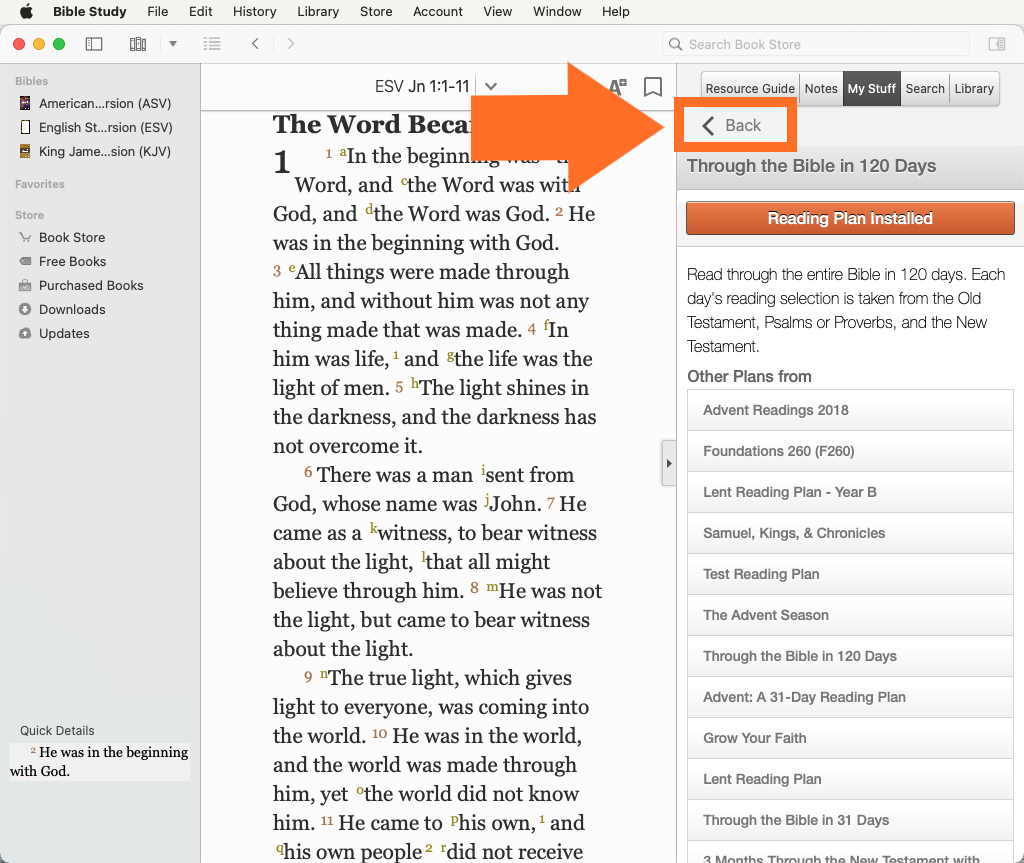Expand the ESV Jn 1:1-11 passage dropdown
Screen dimensions: 1024x863
point(491,86)
